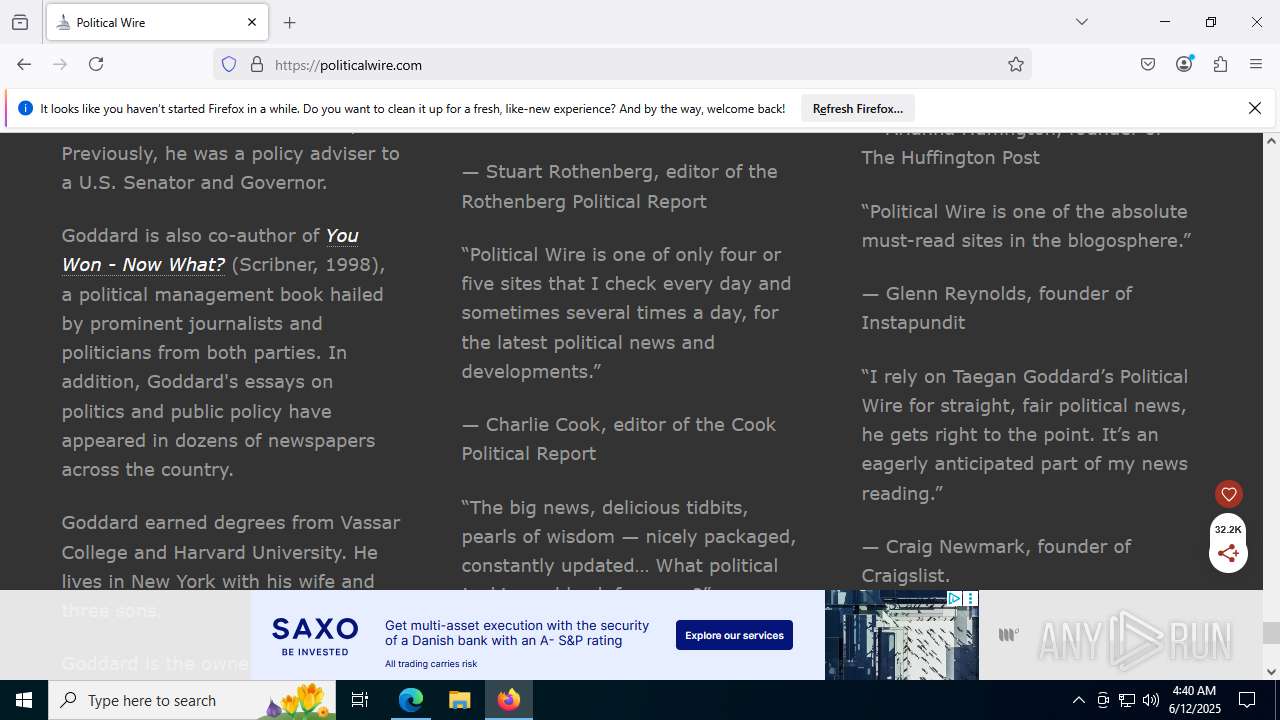Open the Windows notification center
Screen dimensions: 1280x720
(x=1247, y=700)
